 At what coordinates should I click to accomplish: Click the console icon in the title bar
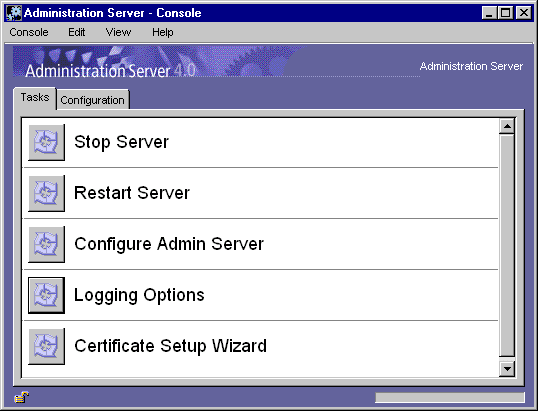(14, 13)
